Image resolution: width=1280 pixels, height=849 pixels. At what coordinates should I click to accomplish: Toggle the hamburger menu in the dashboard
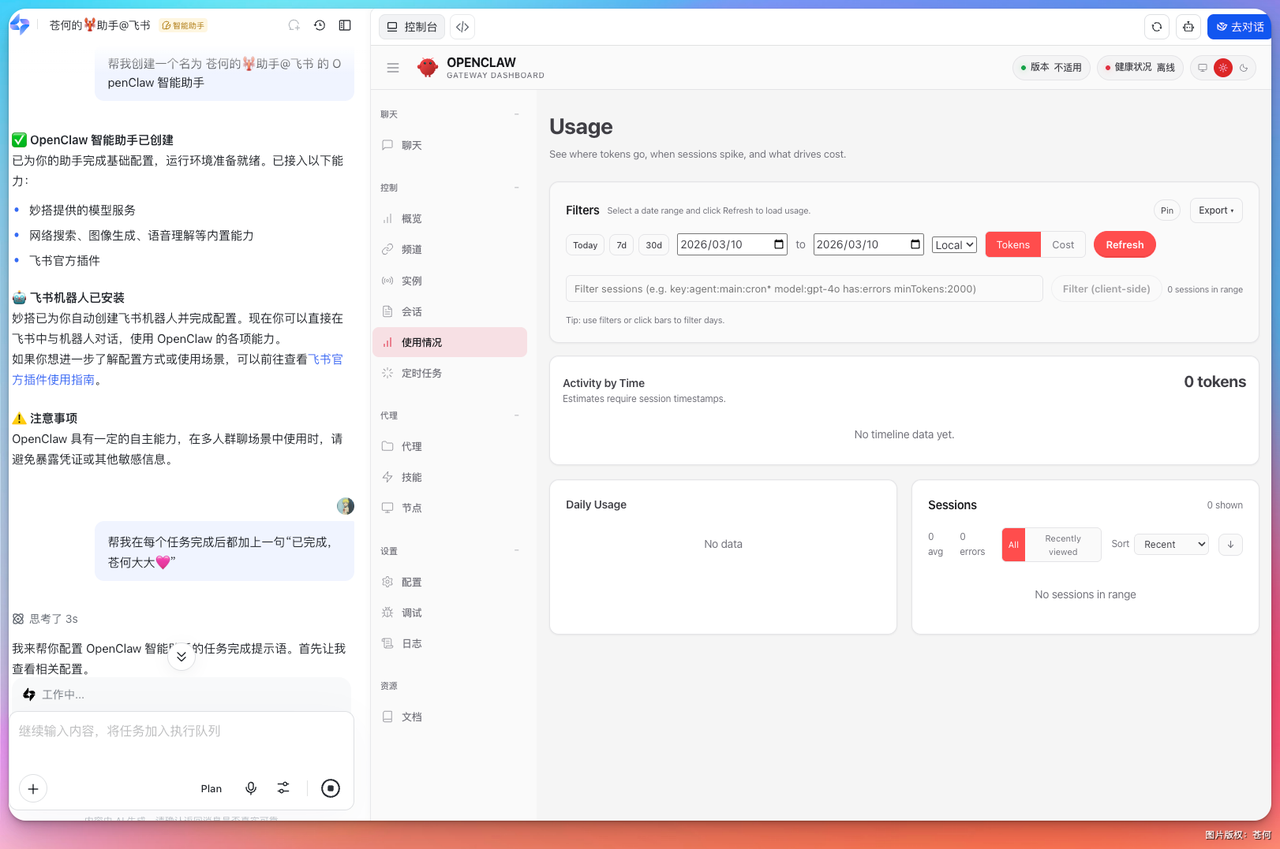click(x=393, y=68)
